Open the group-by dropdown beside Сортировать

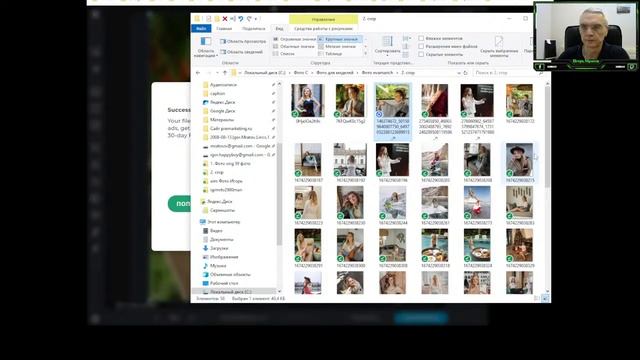407,38
